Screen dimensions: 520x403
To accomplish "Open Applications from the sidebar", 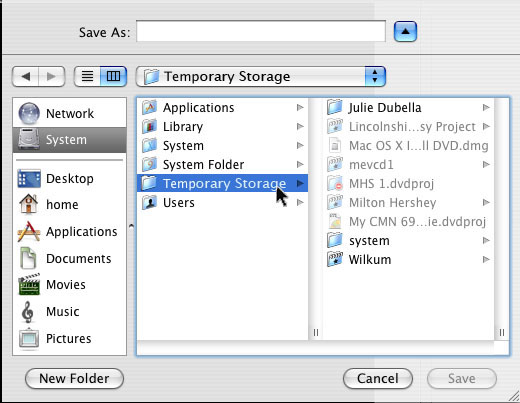I will coord(69,231).
